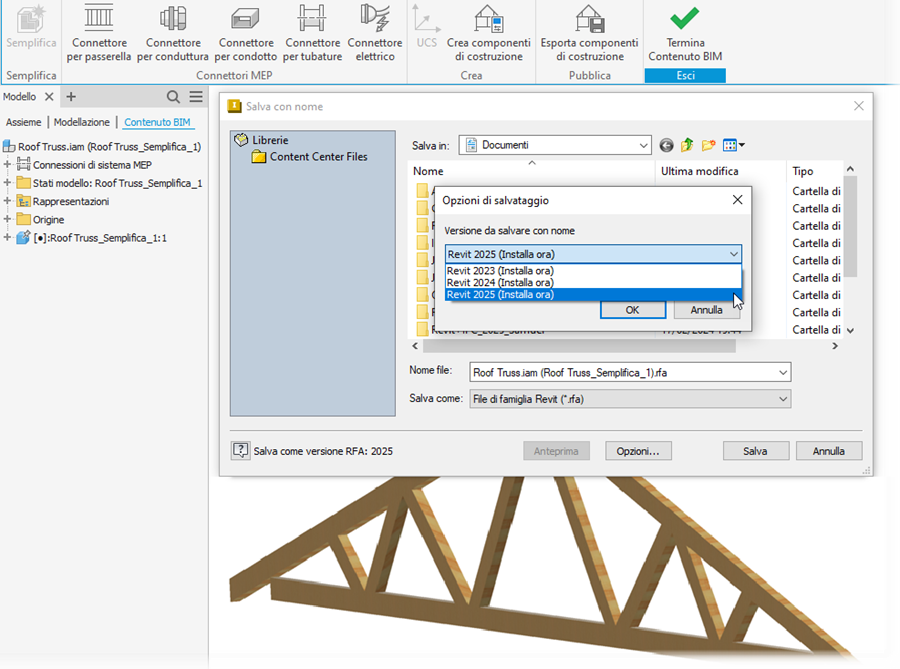This screenshot has width=900, height=669.
Task: Open search in the Modello browser panel
Action: click(x=173, y=97)
